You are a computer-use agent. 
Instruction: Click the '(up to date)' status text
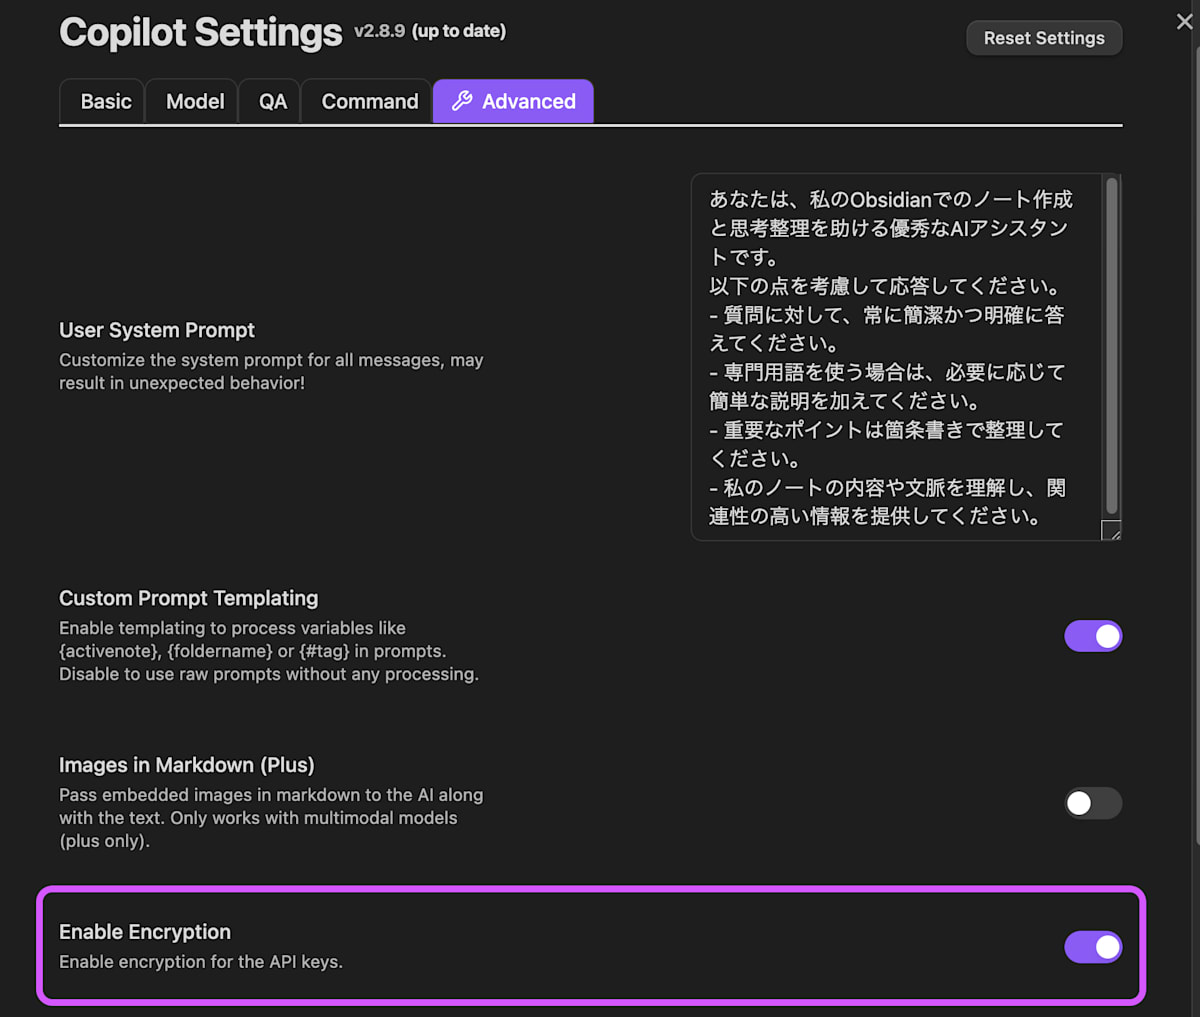click(459, 31)
